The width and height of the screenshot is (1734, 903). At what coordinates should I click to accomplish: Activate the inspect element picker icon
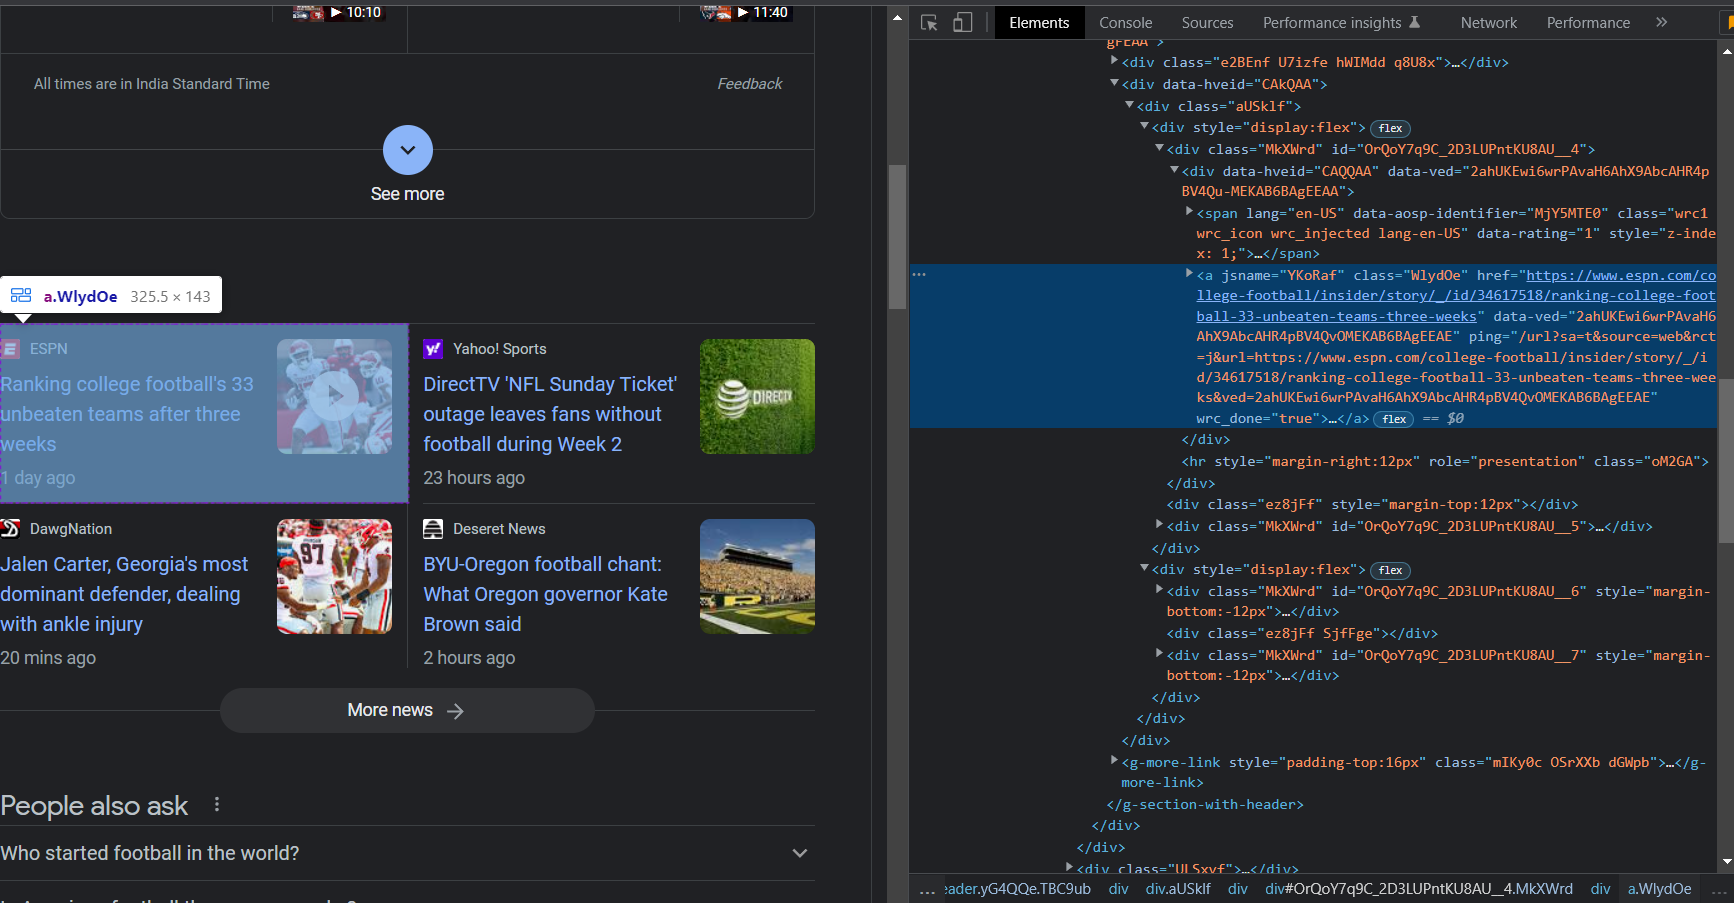pyautogui.click(x=929, y=23)
